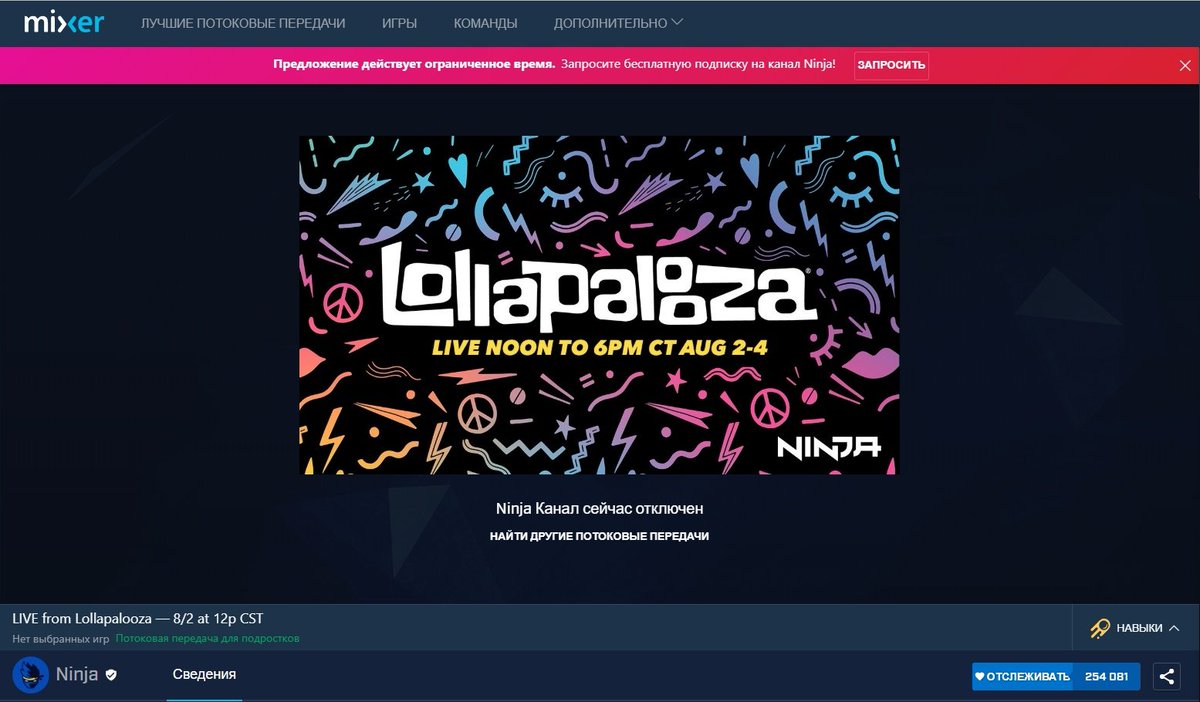The width and height of the screenshot is (1200, 702).
Task: Click the stream title 'LIVE from Lollapalooza'
Action: click(138, 618)
